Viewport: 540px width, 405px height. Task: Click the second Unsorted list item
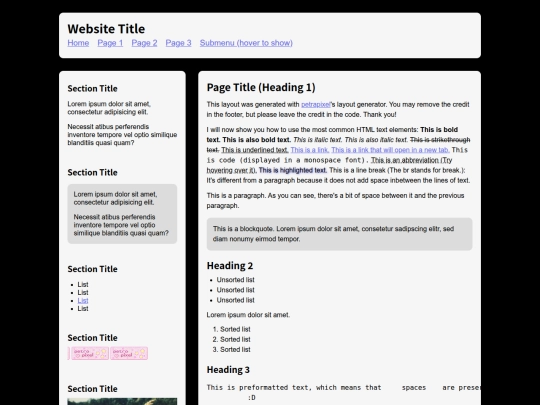(x=236, y=290)
